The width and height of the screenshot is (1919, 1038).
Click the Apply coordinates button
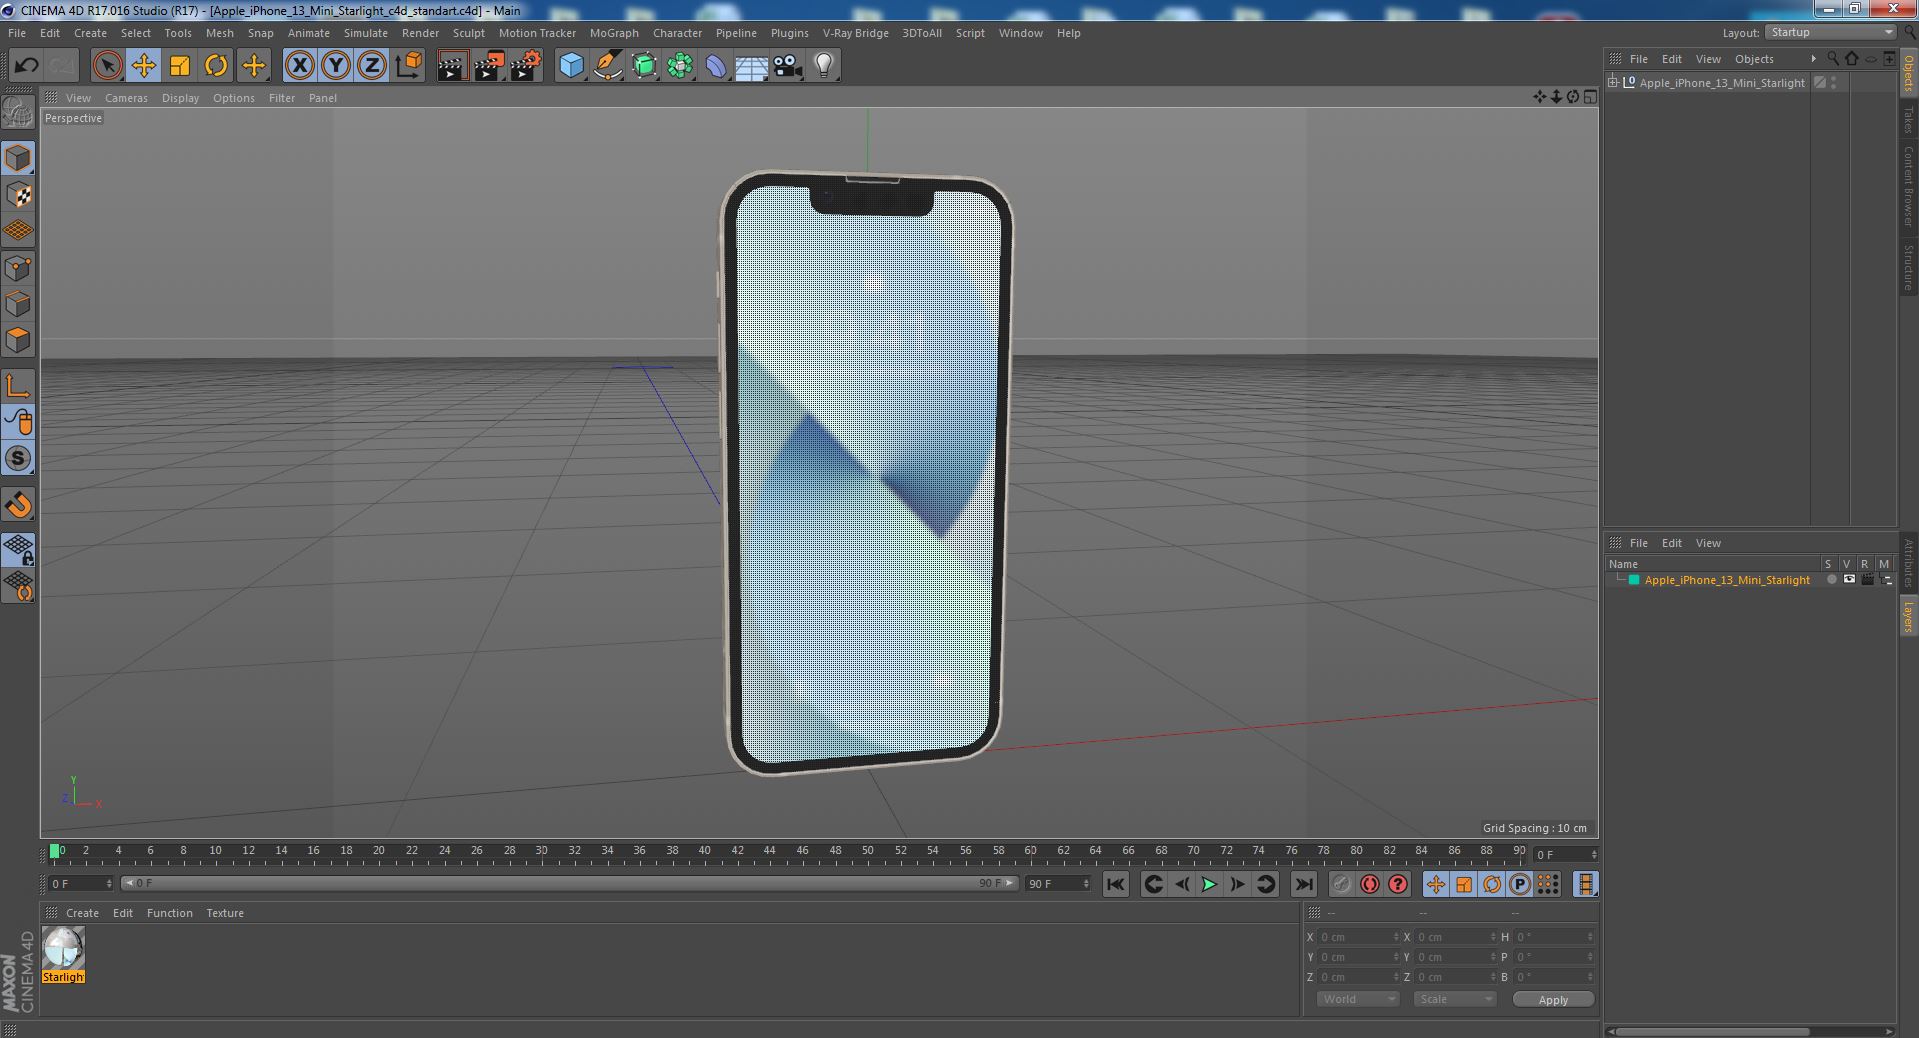pyautogui.click(x=1553, y=1000)
